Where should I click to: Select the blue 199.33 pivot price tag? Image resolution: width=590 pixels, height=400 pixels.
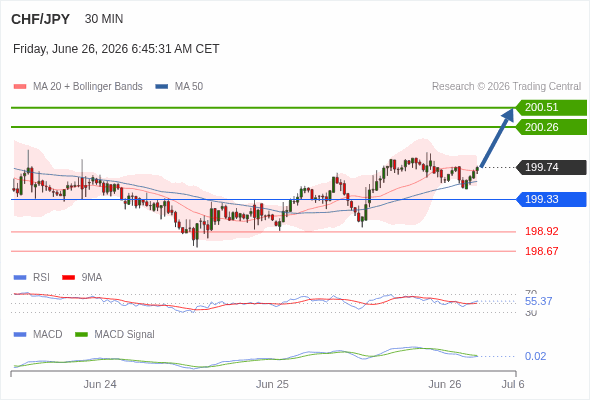[x=551, y=199]
